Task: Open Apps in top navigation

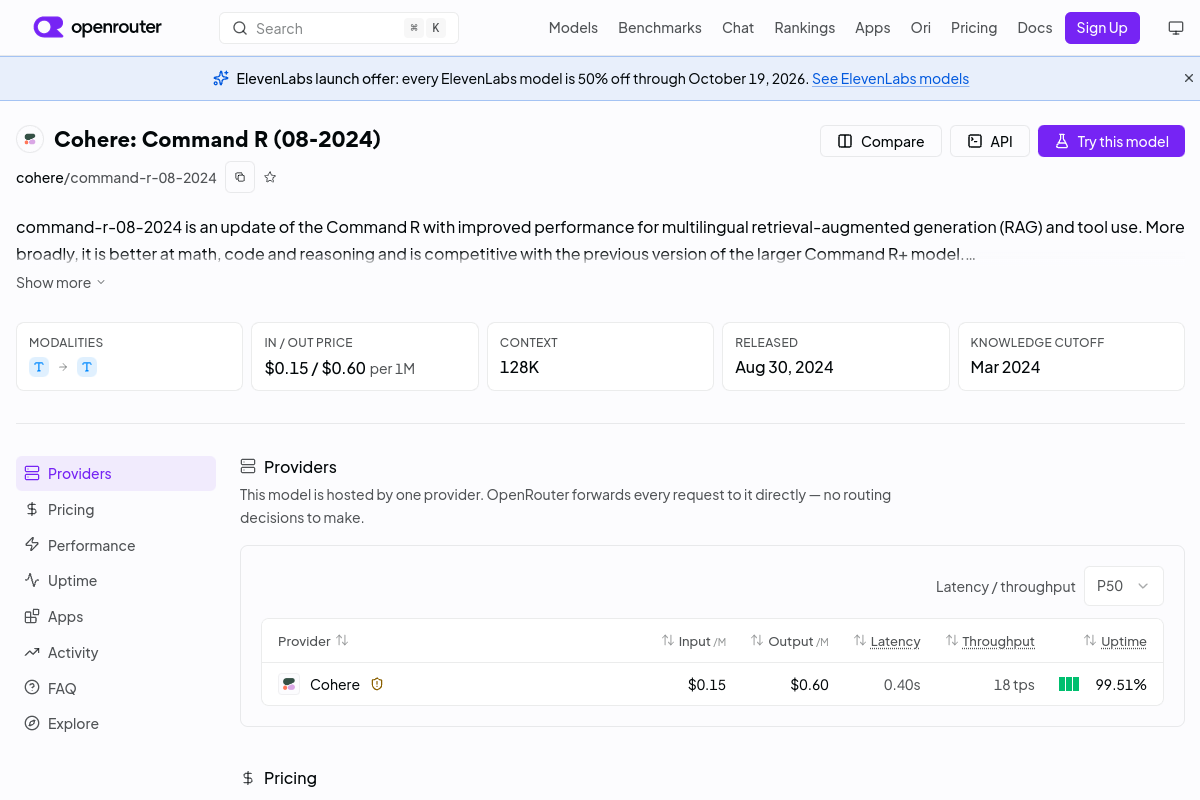Action: 873,28
